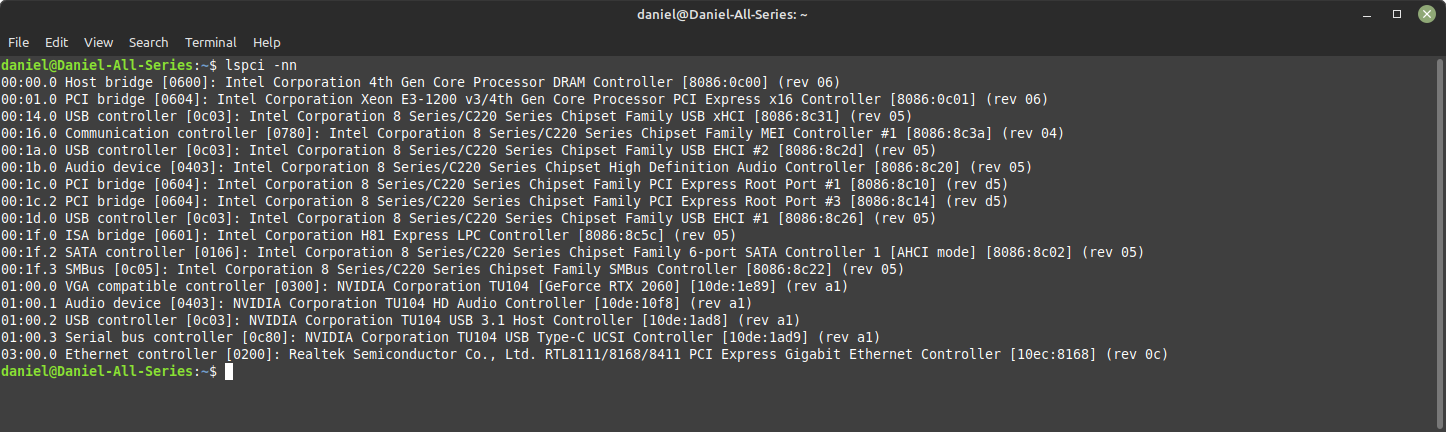Click the daniel@Daniel-All-Series title bar text
The width and height of the screenshot is (1446, 432).
pos(722,15)
